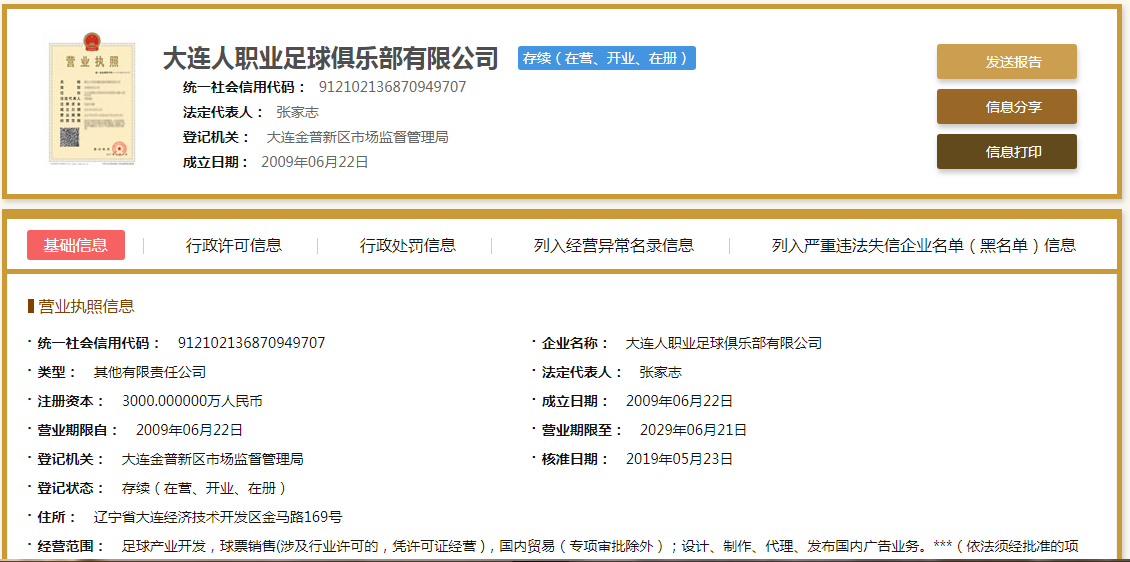Click 营业期限自 value 2009年06月22日

pos(190,430)
